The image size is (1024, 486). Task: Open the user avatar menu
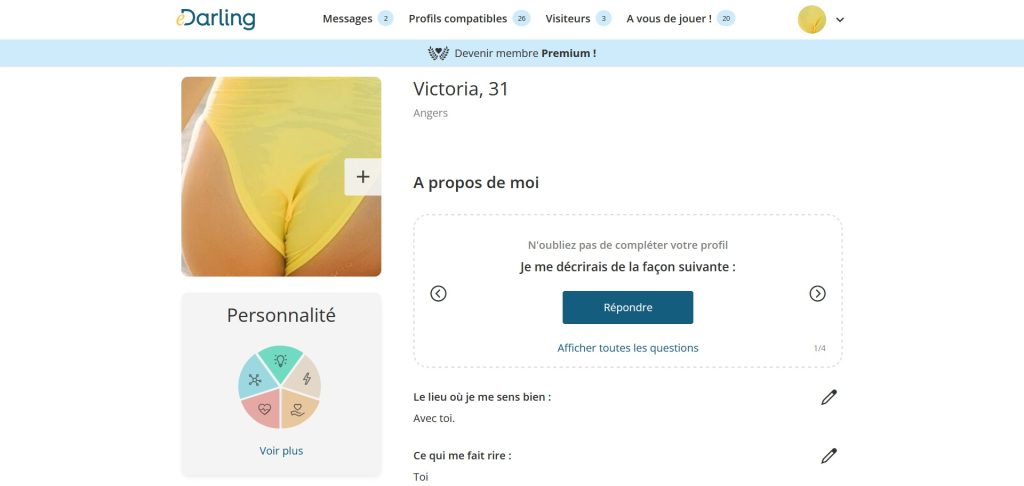coord(812,20)
